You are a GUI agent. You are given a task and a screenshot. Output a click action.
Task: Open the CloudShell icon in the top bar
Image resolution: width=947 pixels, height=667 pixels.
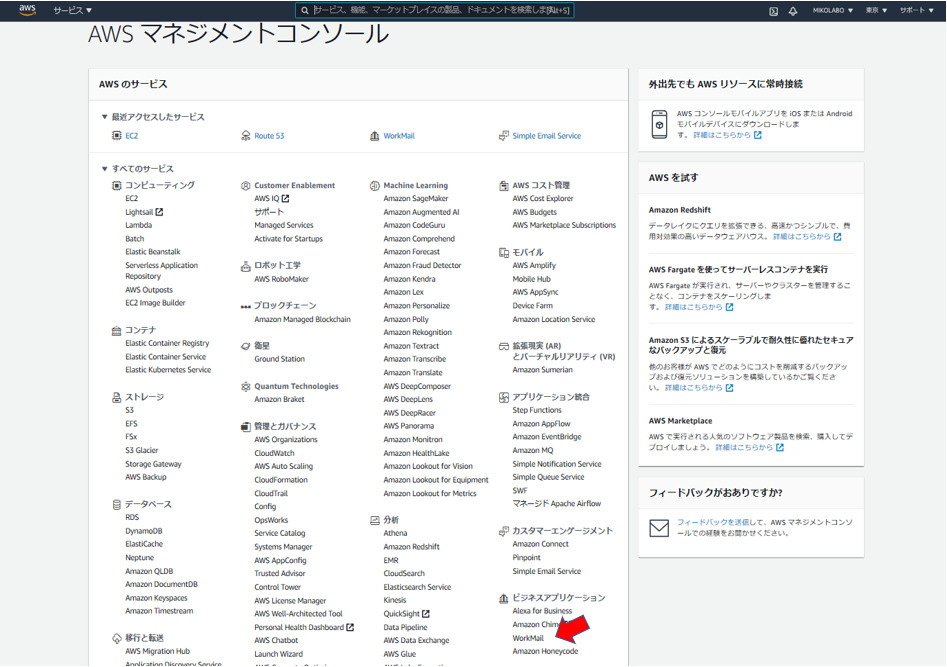(773, 11)
